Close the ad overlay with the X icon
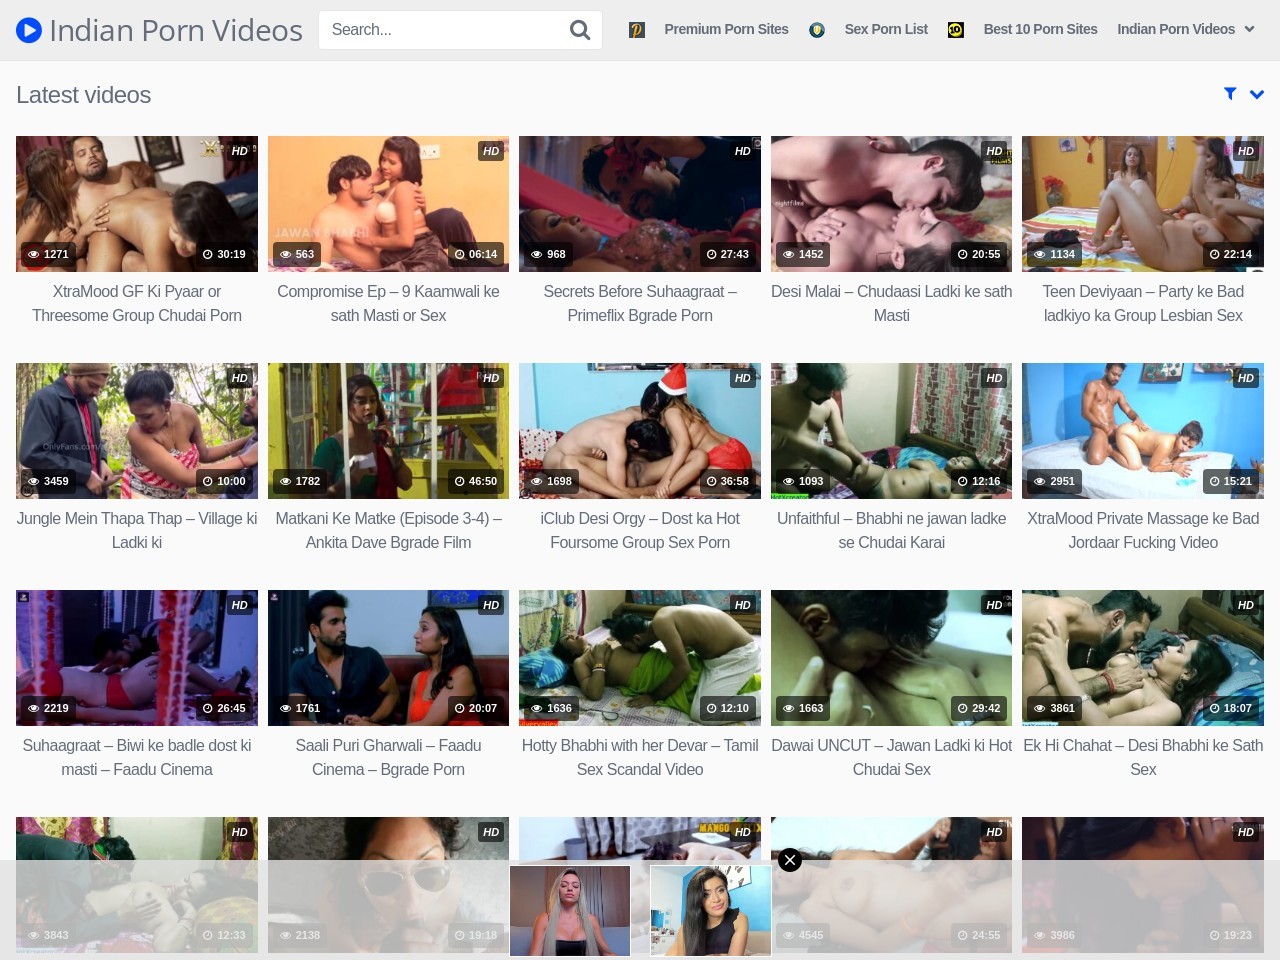Viewport: 1280px width, 960px height. [790, 860]
